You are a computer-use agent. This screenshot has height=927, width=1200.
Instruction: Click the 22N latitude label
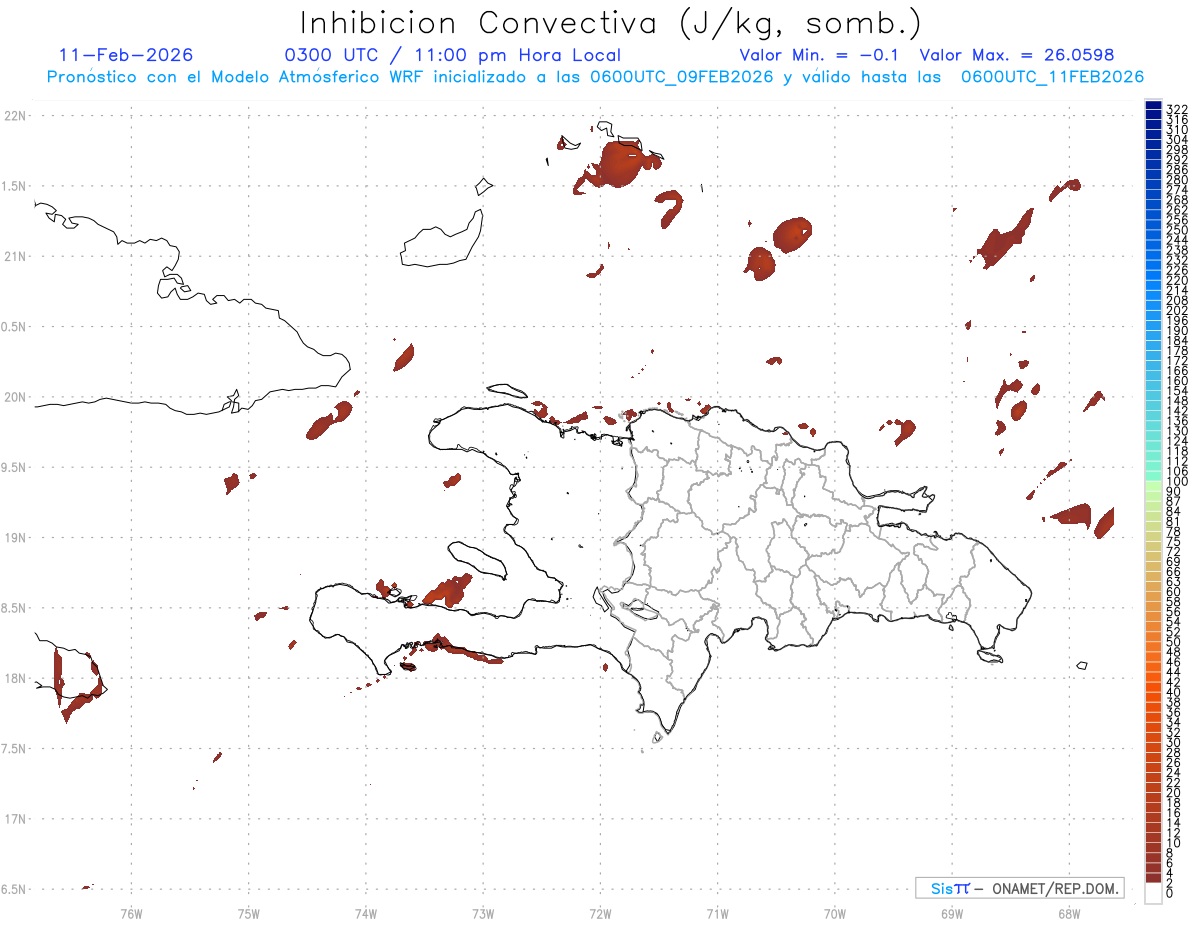15,116
